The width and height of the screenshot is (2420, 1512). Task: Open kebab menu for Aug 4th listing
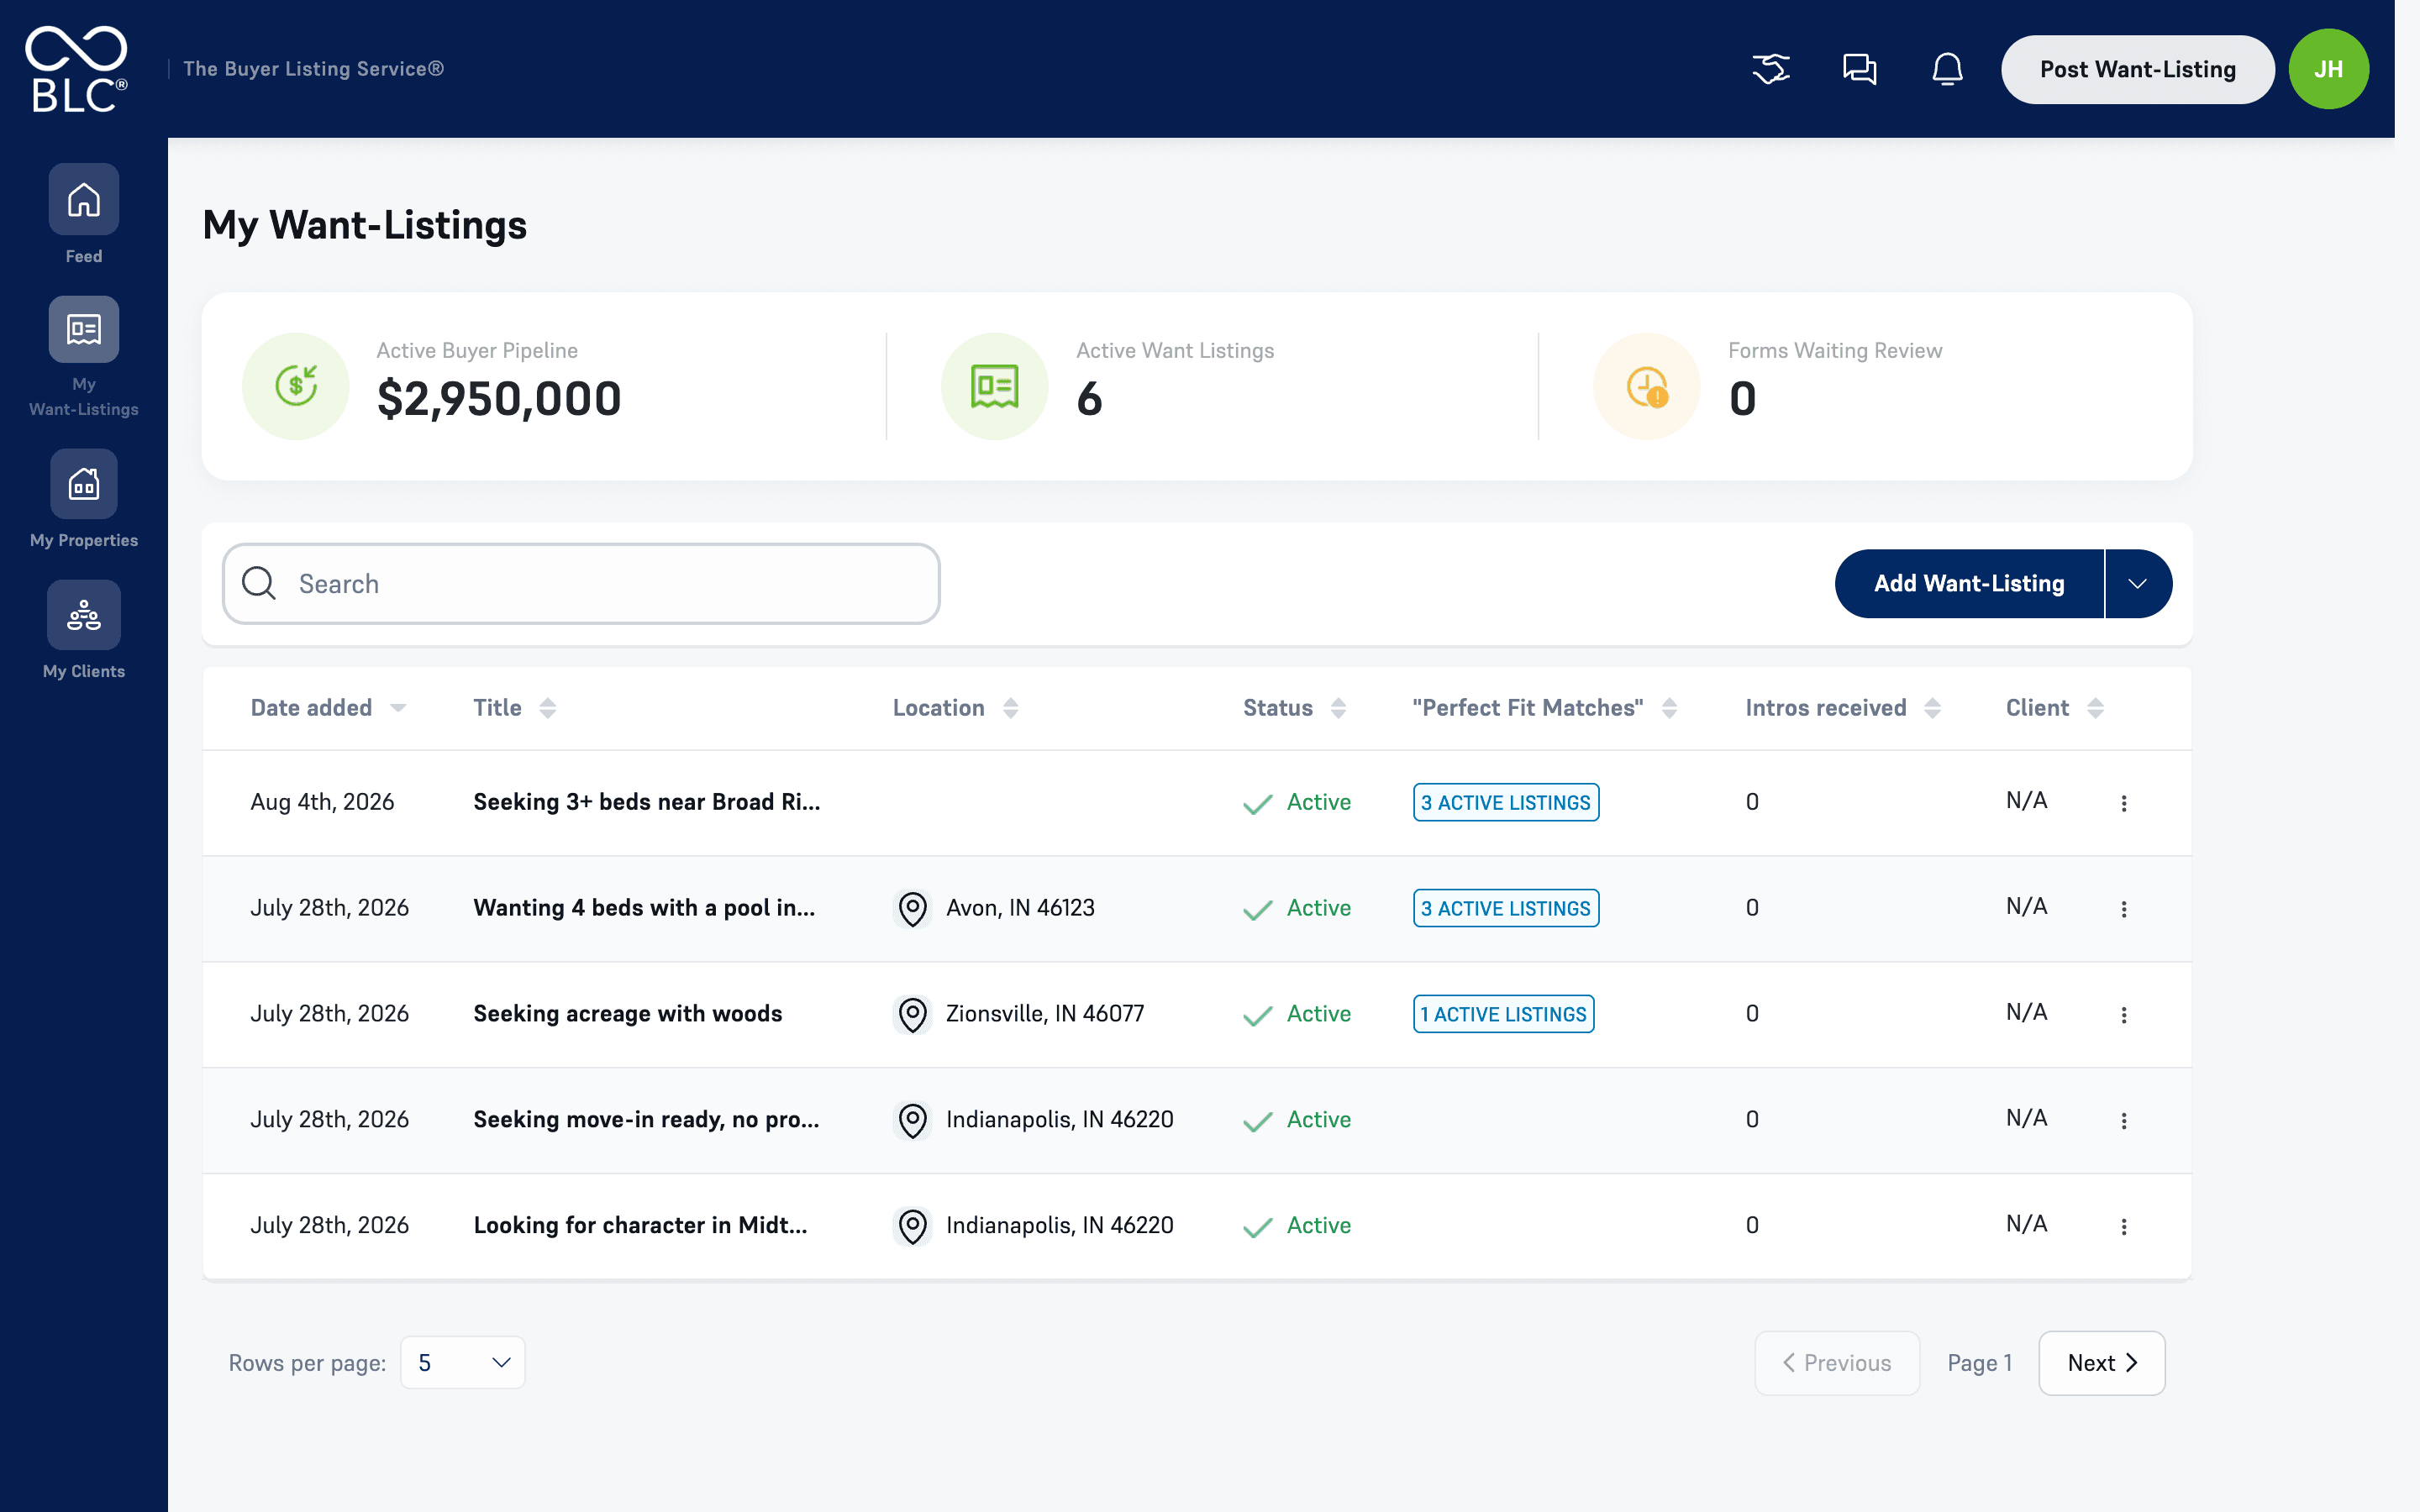pyautogui.click(x=2123, y=803)
